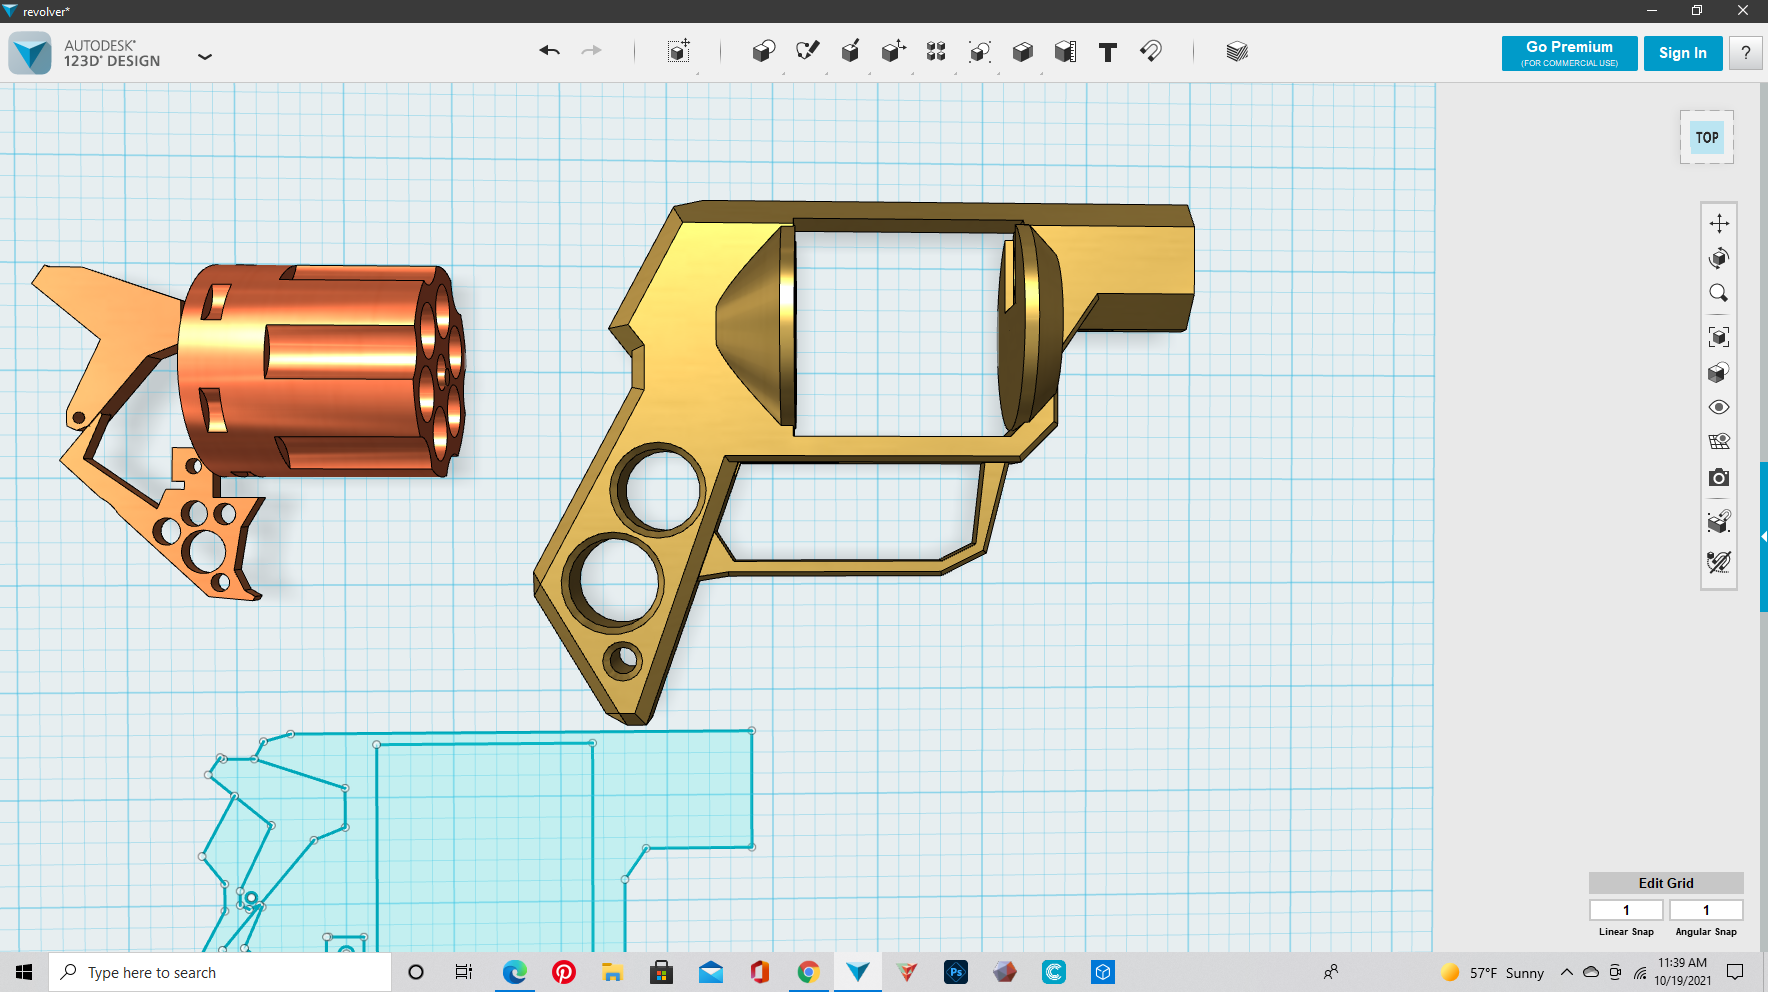Screen dimensions: 1768x992
Task: Toggle the shaded view mode cube icon
Action: 1719,371
